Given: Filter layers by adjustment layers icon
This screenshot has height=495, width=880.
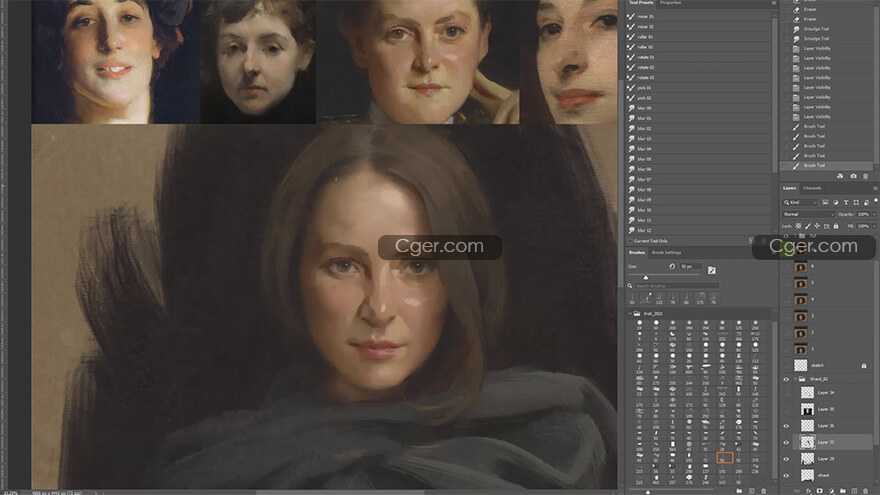Looking at the screenshot, I should pos(836,203).
